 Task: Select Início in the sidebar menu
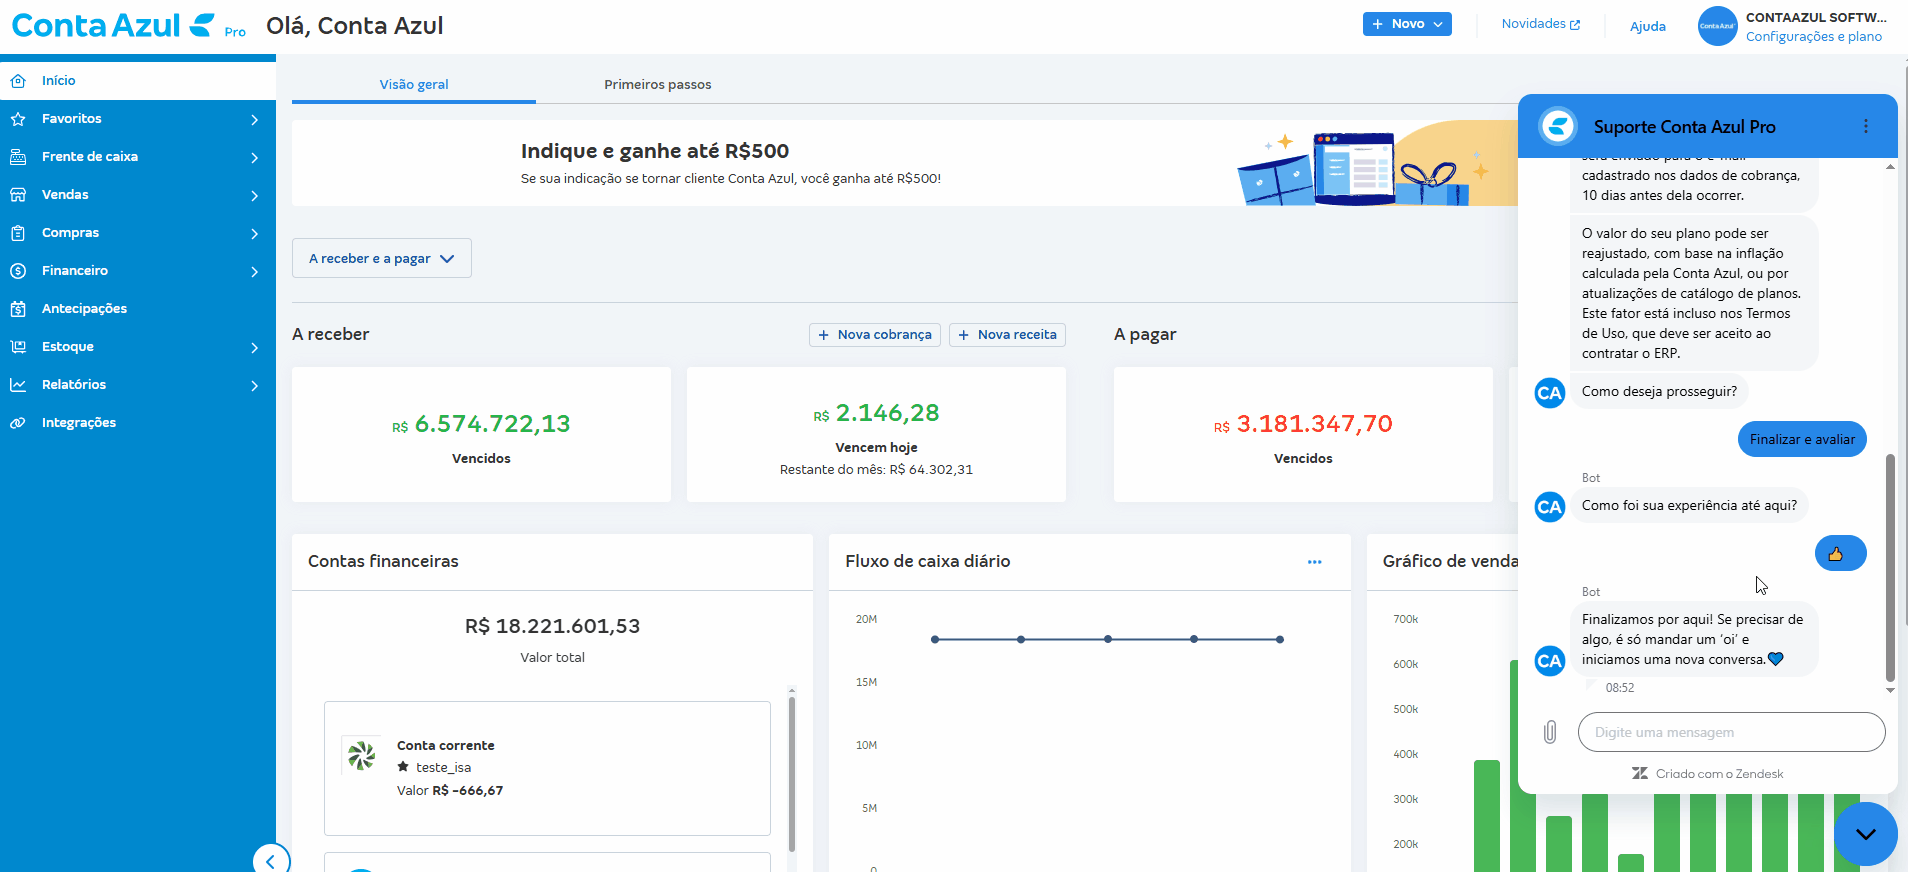click(x=138, y=81)
